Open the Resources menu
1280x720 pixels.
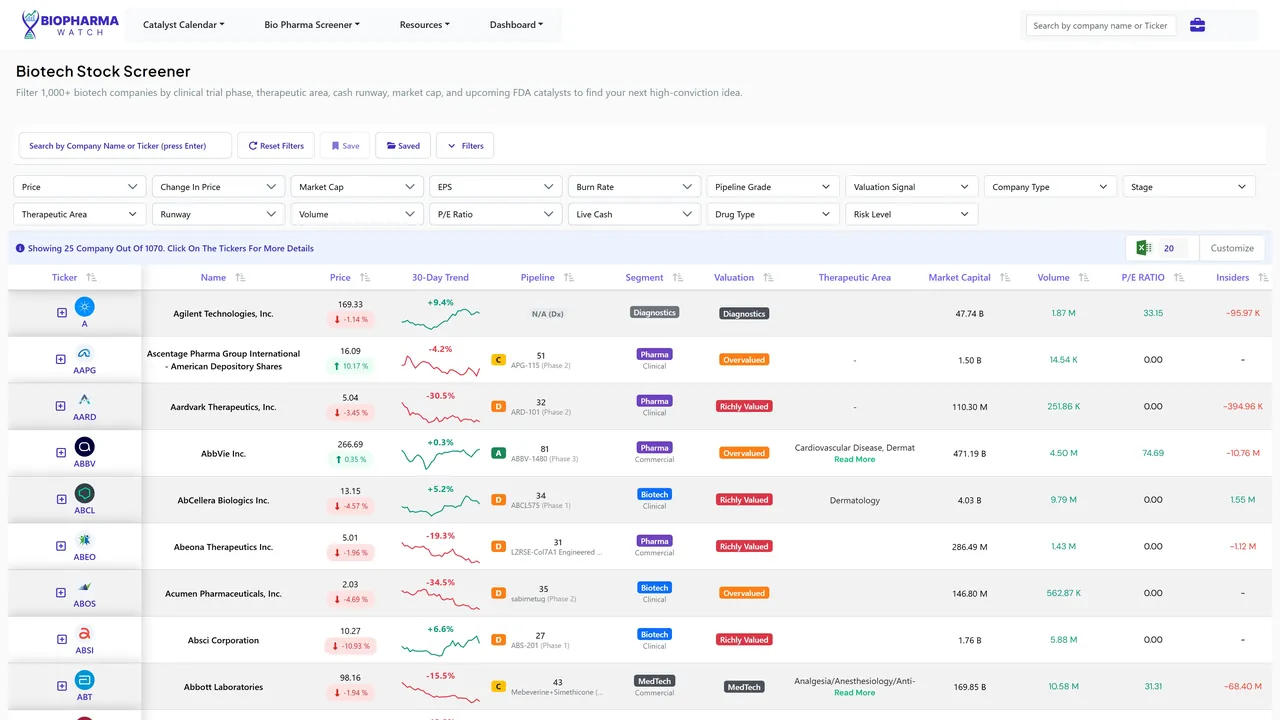[x=425, y=25]
